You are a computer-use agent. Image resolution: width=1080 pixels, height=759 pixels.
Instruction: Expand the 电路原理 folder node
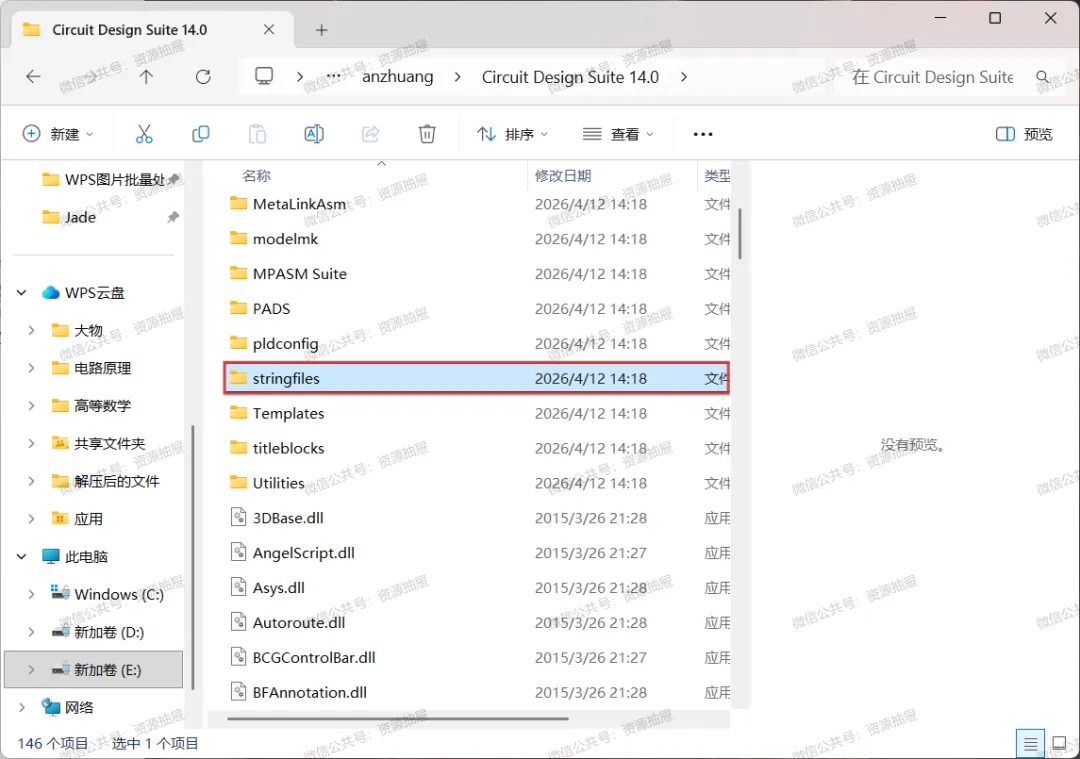pyautogui.click(x=31, y=368)
